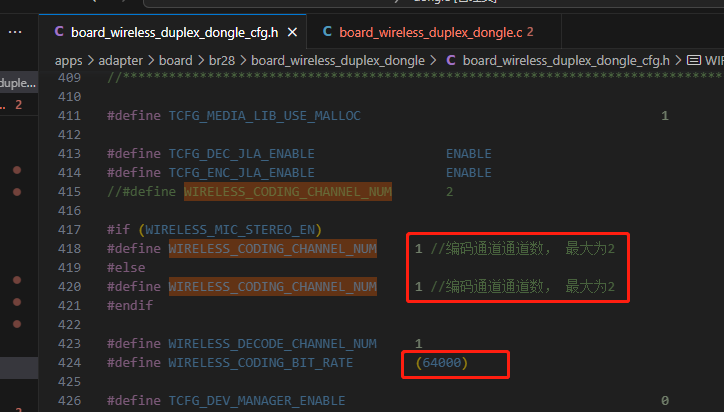Click the C file icon on cfg.h tab
The image size is (724, 412).
[59, 31]
